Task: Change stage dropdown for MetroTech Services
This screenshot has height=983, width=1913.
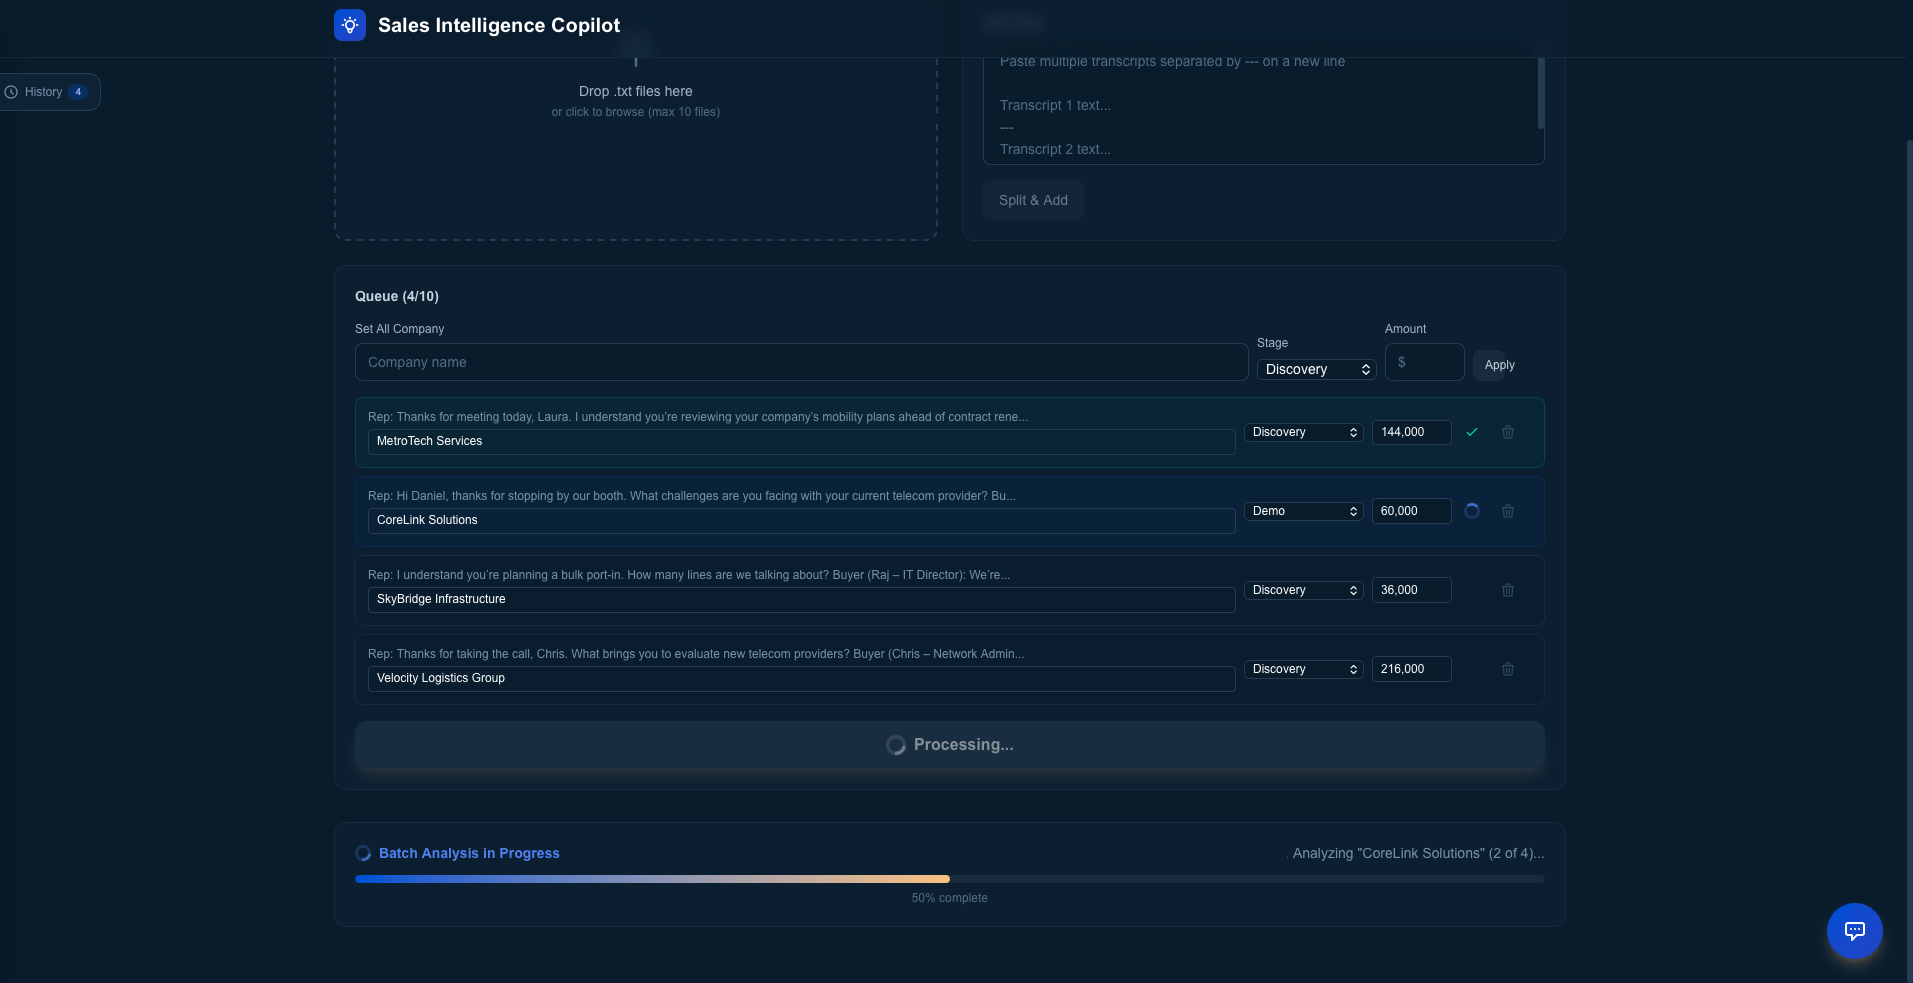Action: (x=1303, y=432)
